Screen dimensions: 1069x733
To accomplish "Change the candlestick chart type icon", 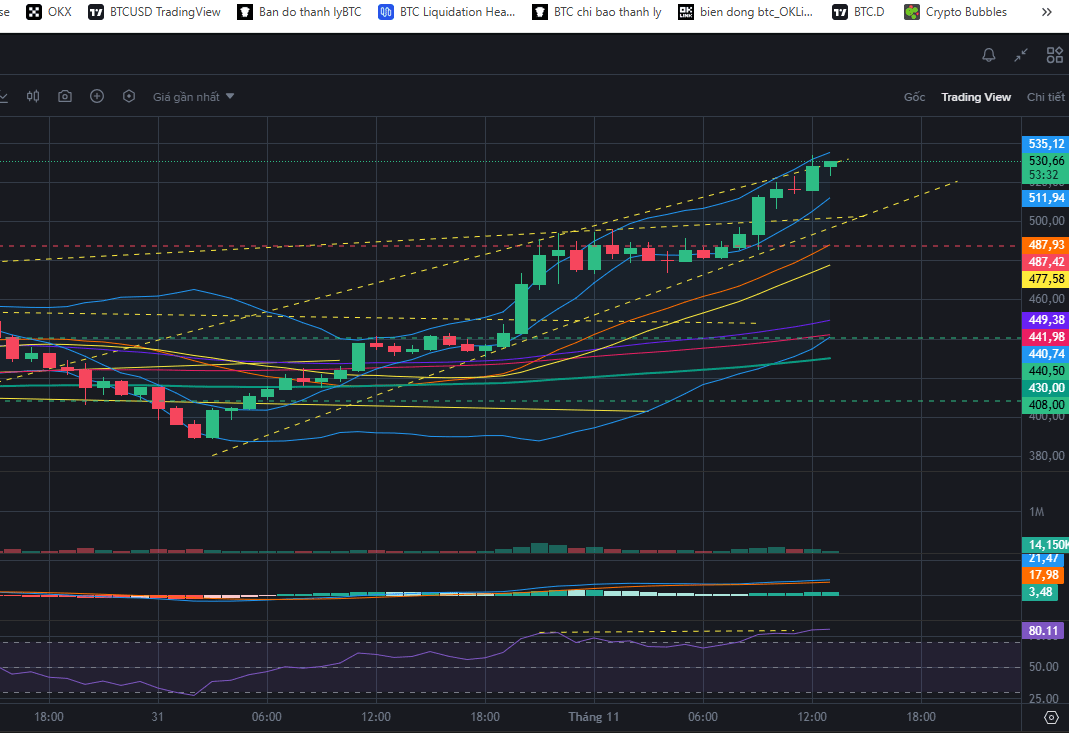I will point(33,96).
